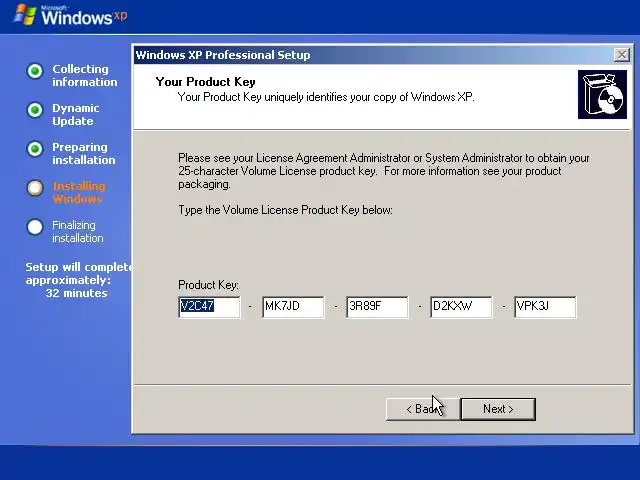
Task: Click the "Collecting information" label
Action: click(x=84, y=76)
